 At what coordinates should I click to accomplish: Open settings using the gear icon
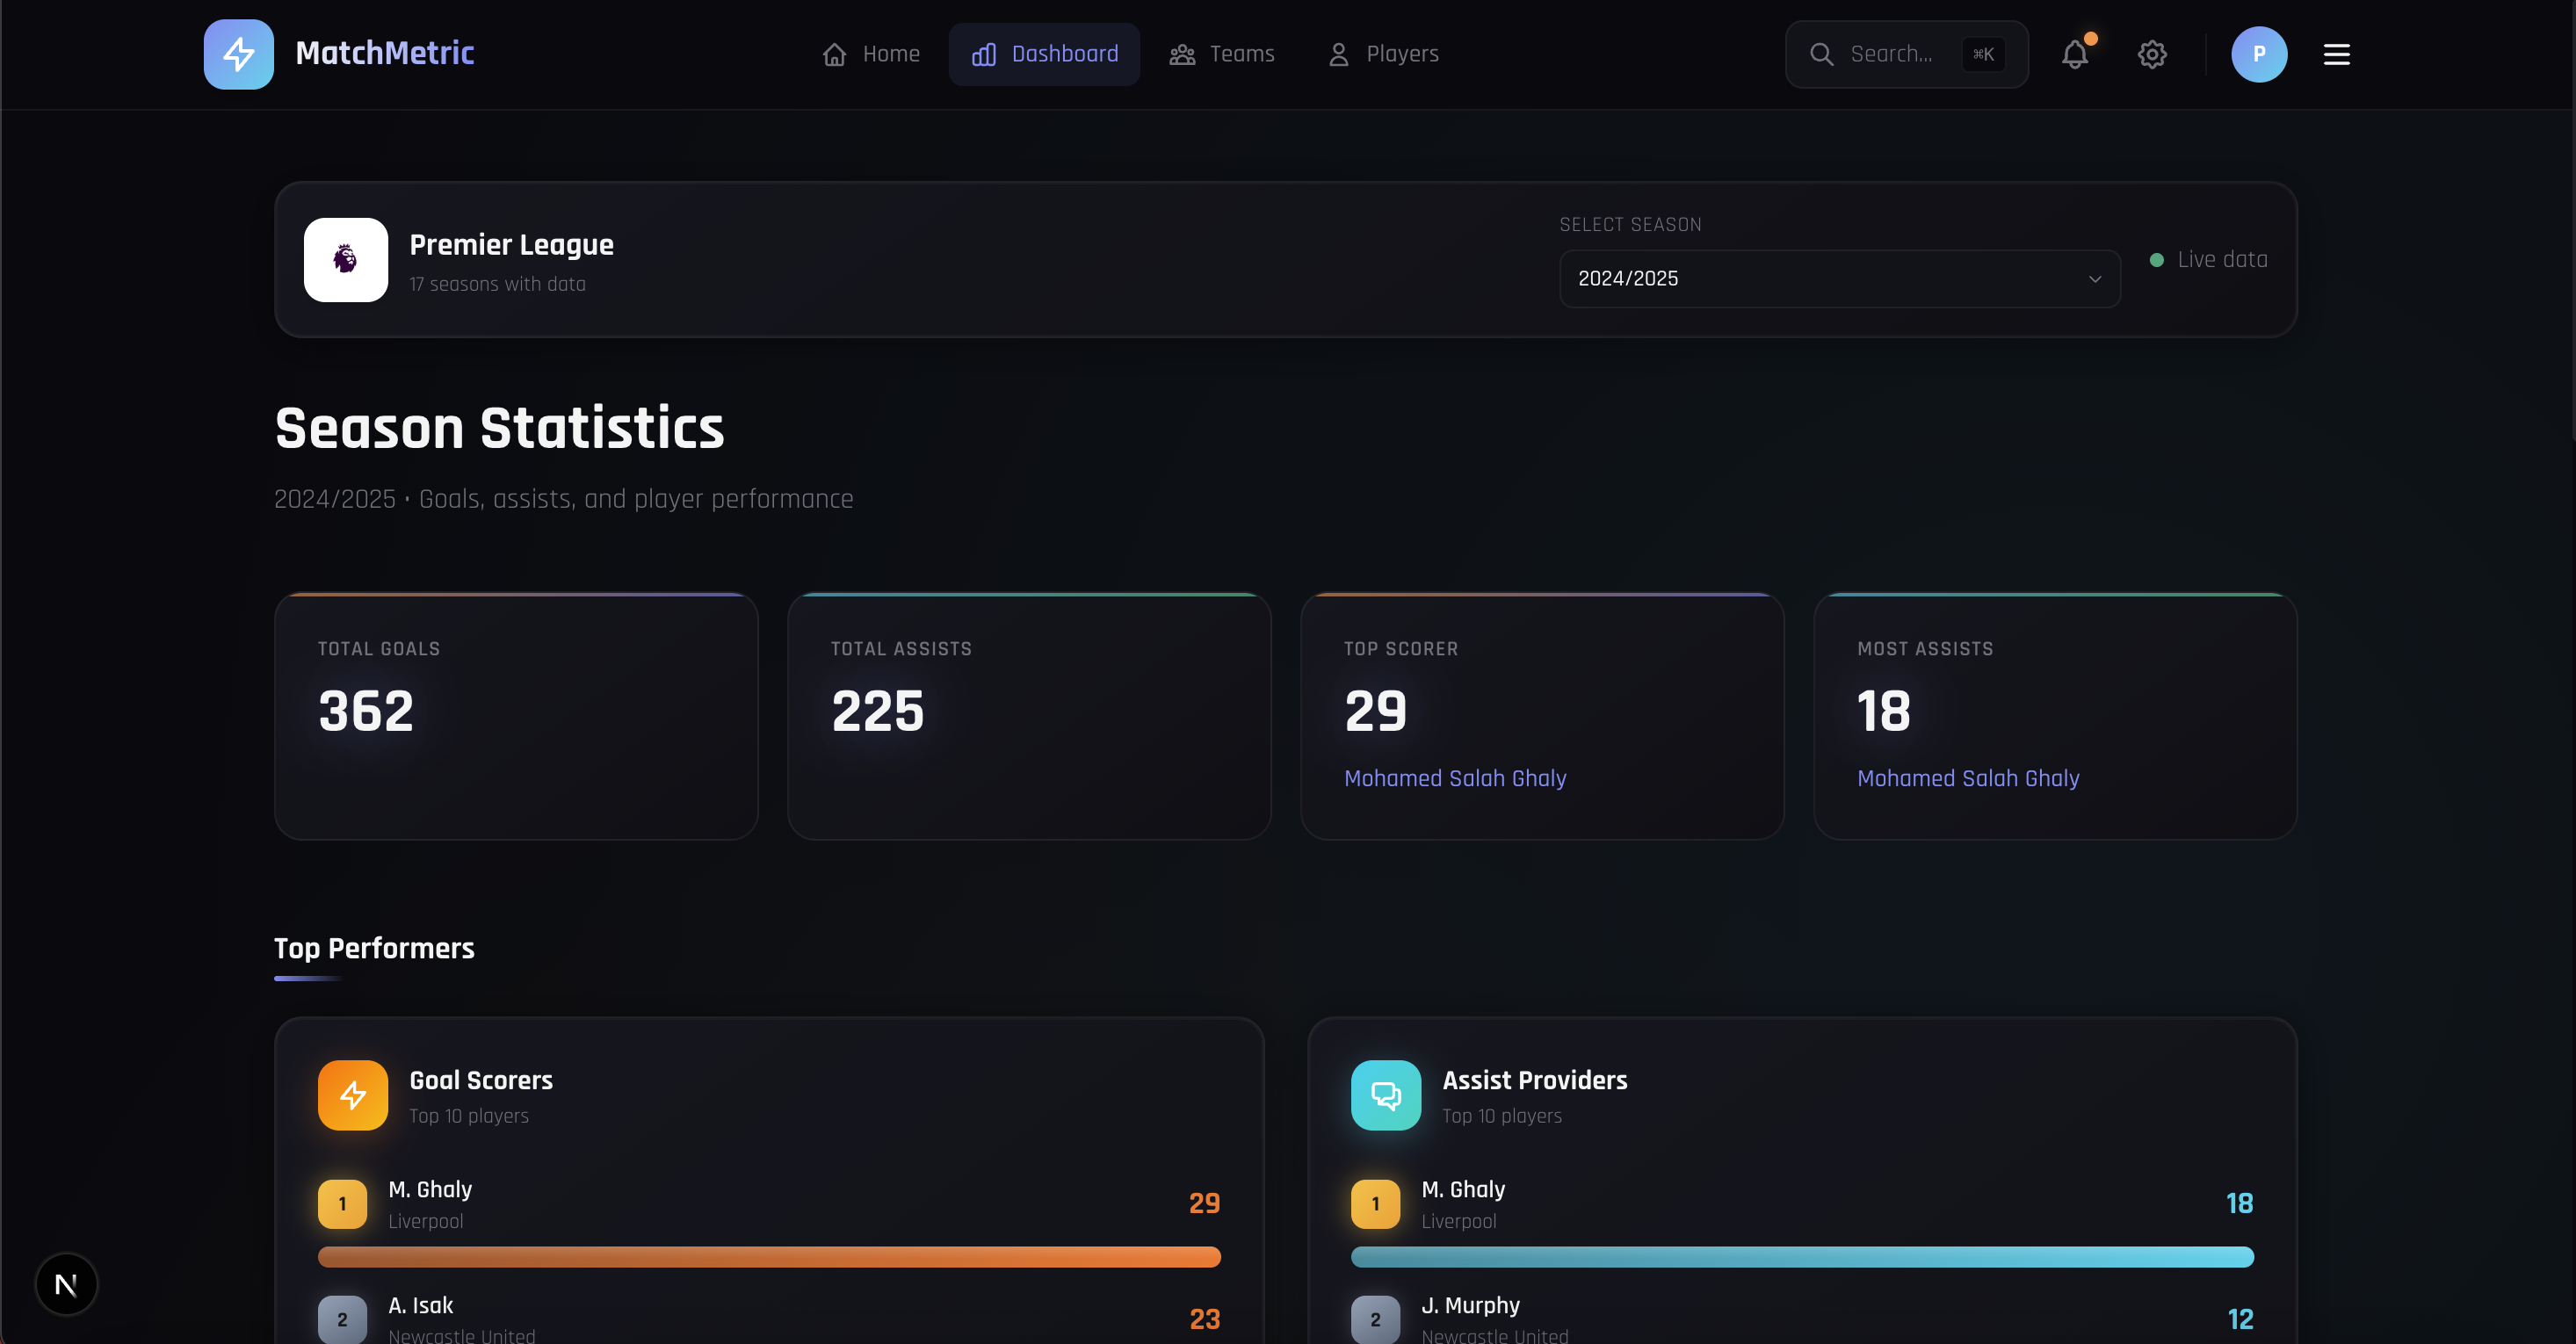(2152, 54)
